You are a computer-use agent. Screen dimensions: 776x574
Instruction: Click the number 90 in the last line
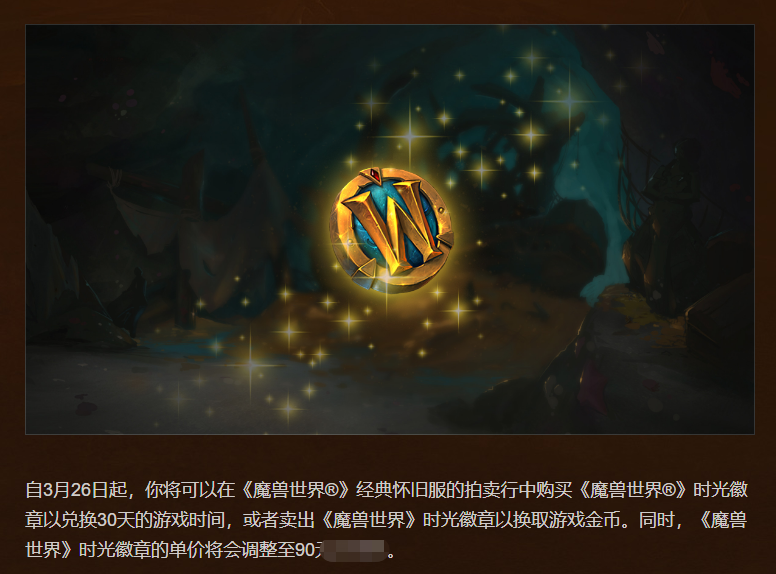tap(306, 550)
